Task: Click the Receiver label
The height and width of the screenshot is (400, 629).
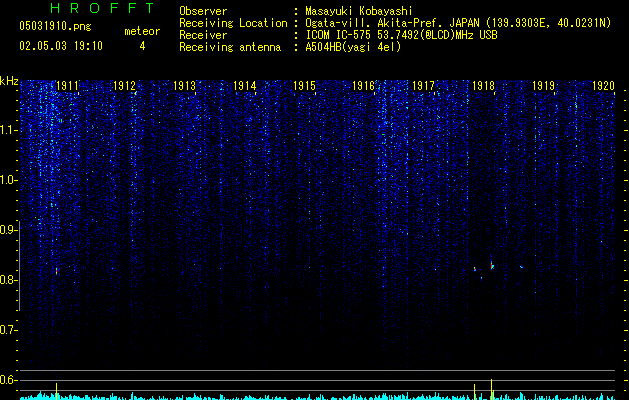Action: [x=203, y=35]
